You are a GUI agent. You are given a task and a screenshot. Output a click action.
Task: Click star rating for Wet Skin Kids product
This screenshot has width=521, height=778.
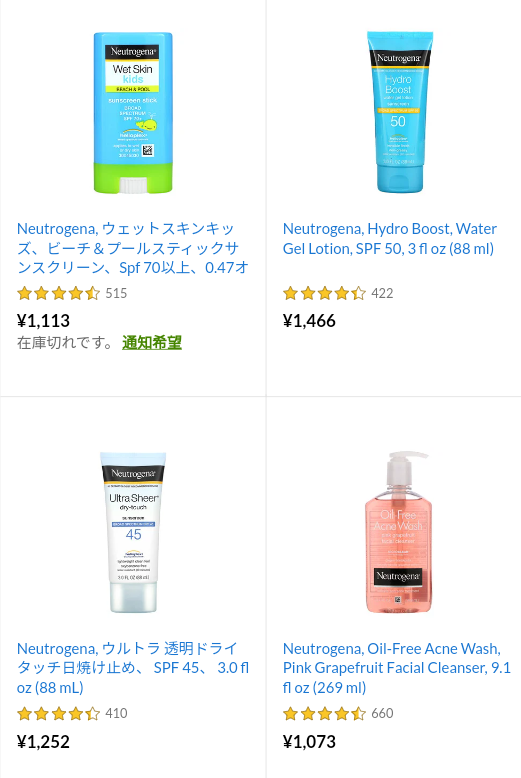coord(59,293)
